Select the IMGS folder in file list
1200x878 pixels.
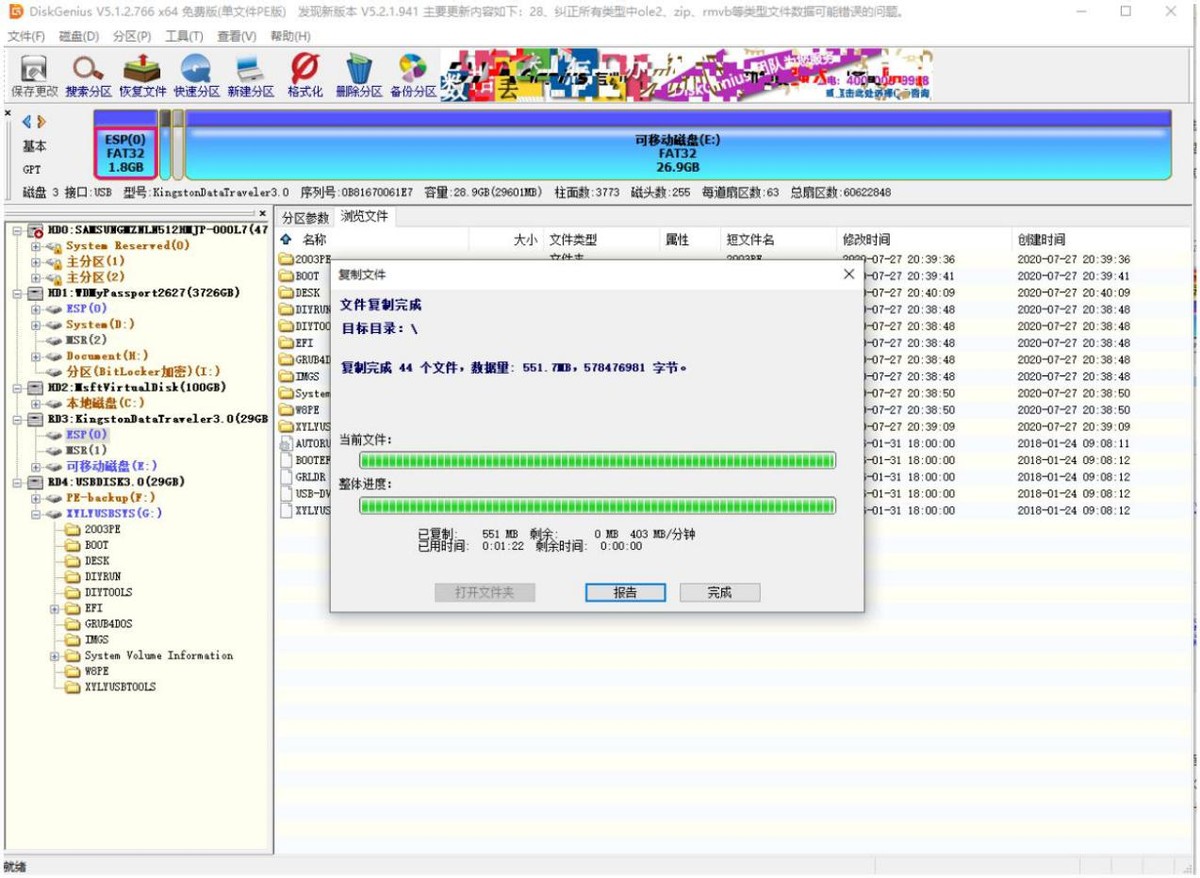[x=307, y=377]
